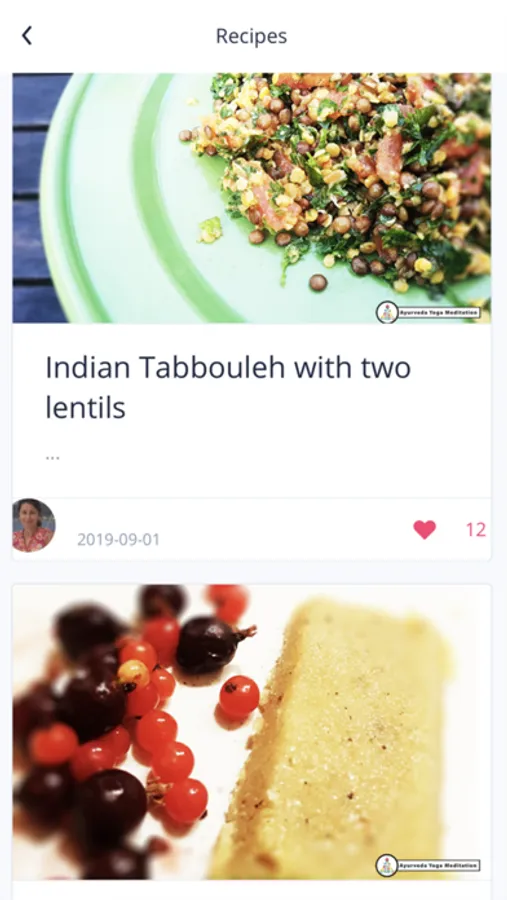
Task: Click the 2019-09-01 post date
Action: pos(118,540)
